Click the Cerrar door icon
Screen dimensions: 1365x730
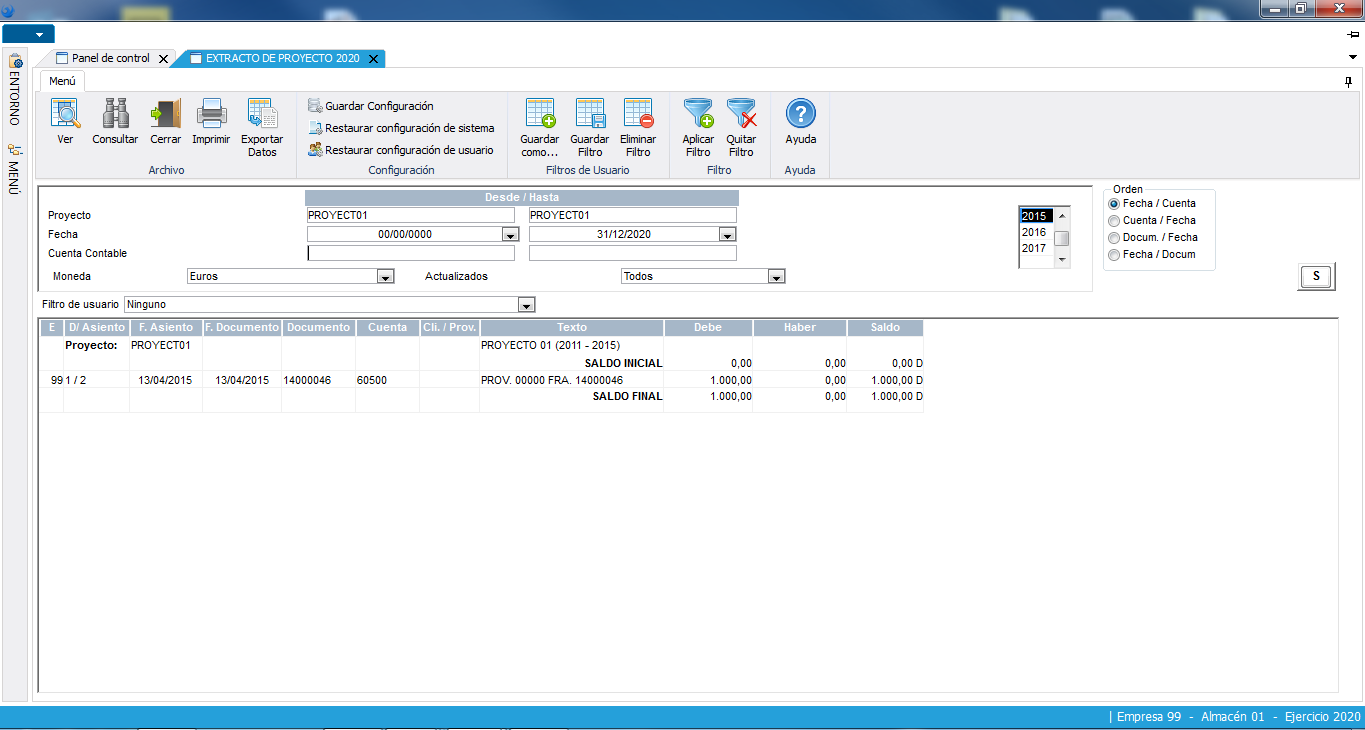[165, 114]
